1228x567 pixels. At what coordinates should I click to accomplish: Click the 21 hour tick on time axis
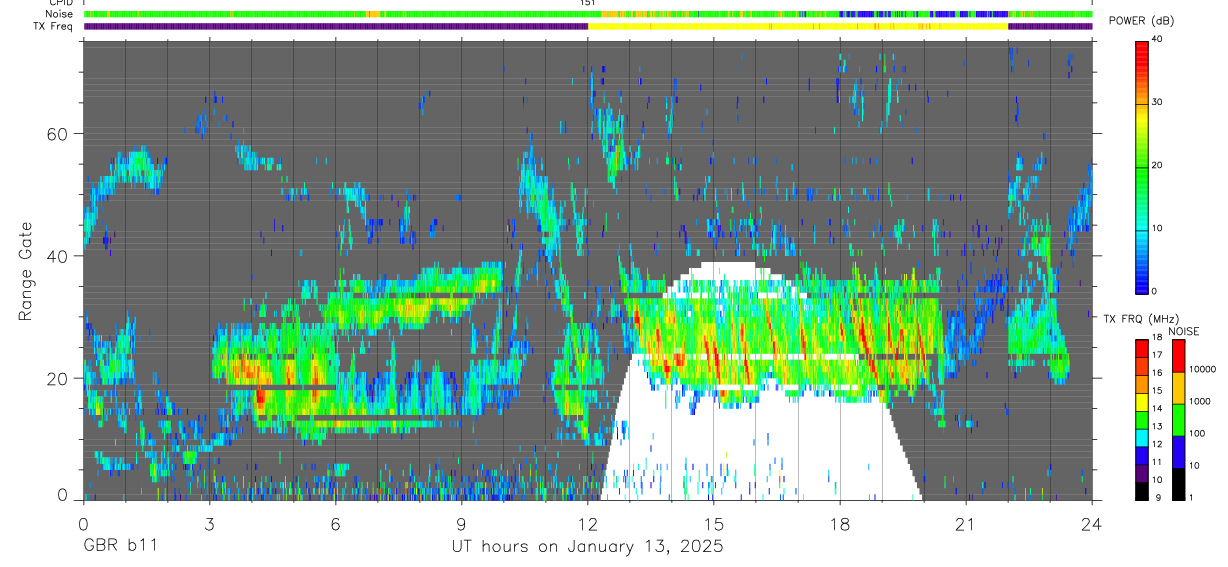(x=966, y=522)
